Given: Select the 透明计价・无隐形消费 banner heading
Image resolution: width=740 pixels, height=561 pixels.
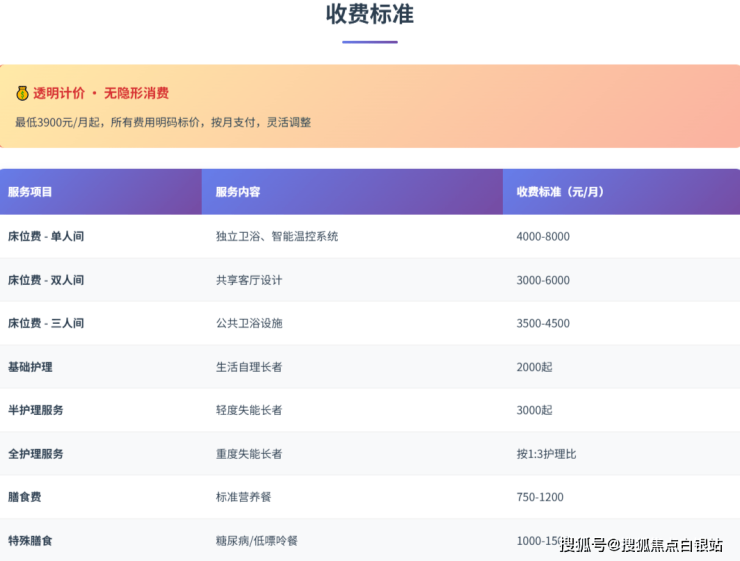Looking at the screenshot, I should tap(101, 93).
